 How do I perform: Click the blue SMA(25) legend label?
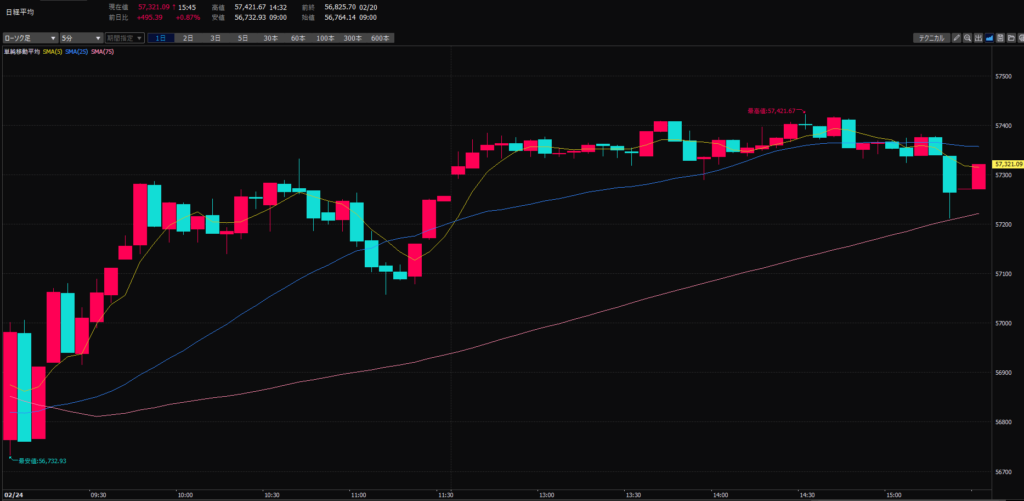pos(78,51)
